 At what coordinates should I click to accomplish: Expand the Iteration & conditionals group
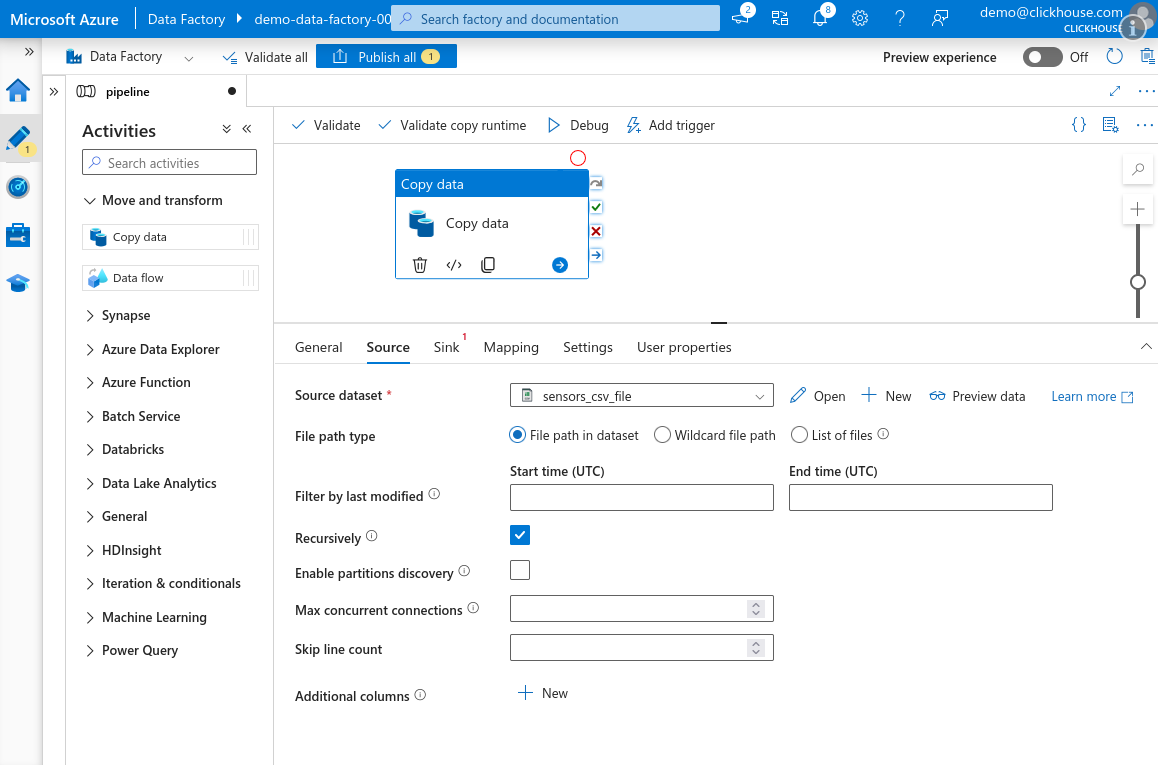pyautogui.click(x=171, y=584)
